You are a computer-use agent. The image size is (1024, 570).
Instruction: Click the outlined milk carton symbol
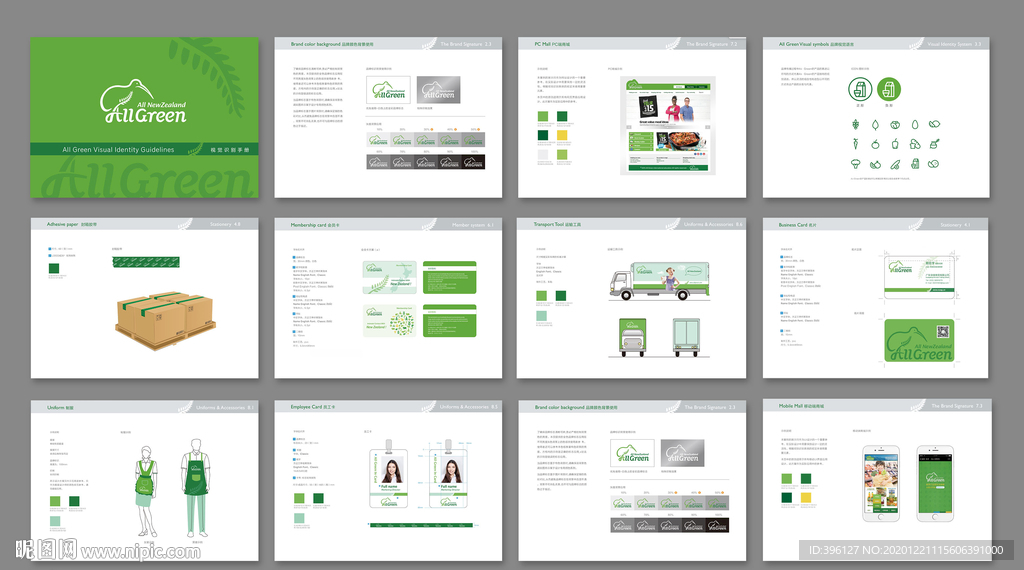coord(859,89)
